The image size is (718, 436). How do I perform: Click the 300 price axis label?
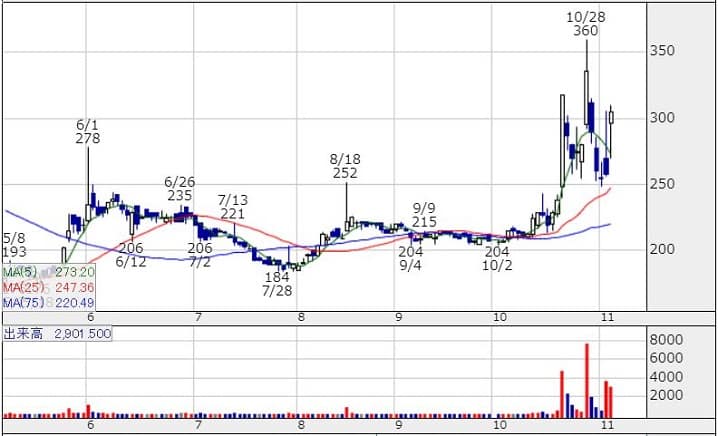(663, 118)
